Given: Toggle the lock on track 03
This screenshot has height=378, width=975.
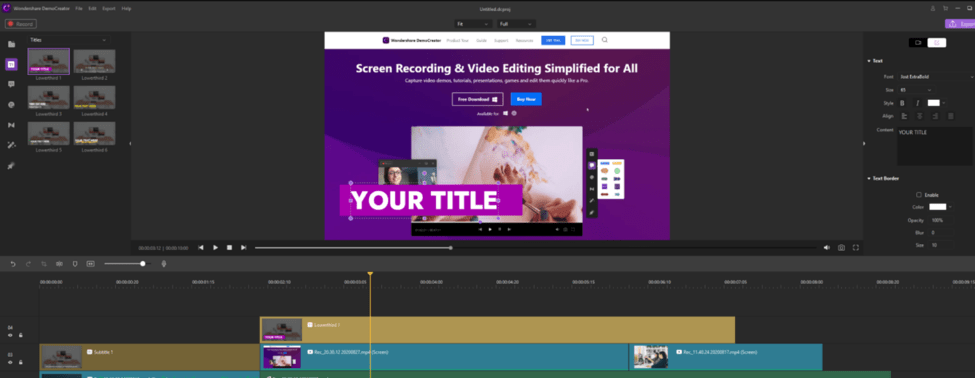Looking at the screenshot, I should pos(20,362).
